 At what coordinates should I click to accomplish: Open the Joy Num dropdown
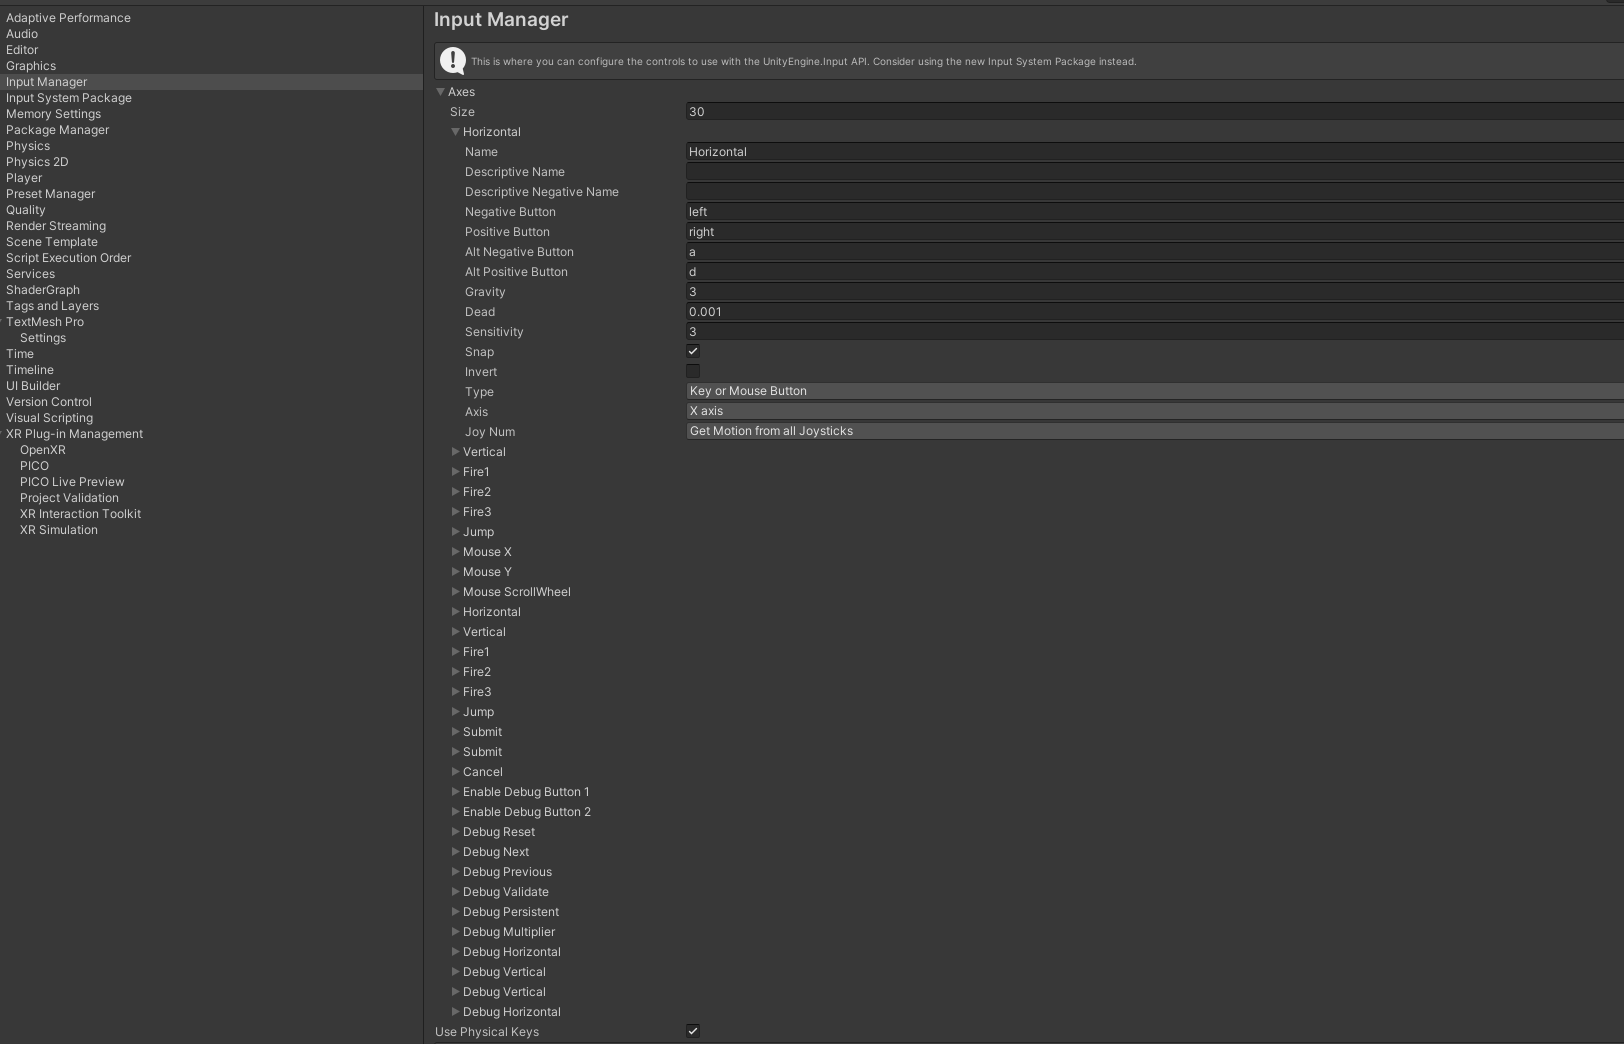(1155, 431)
